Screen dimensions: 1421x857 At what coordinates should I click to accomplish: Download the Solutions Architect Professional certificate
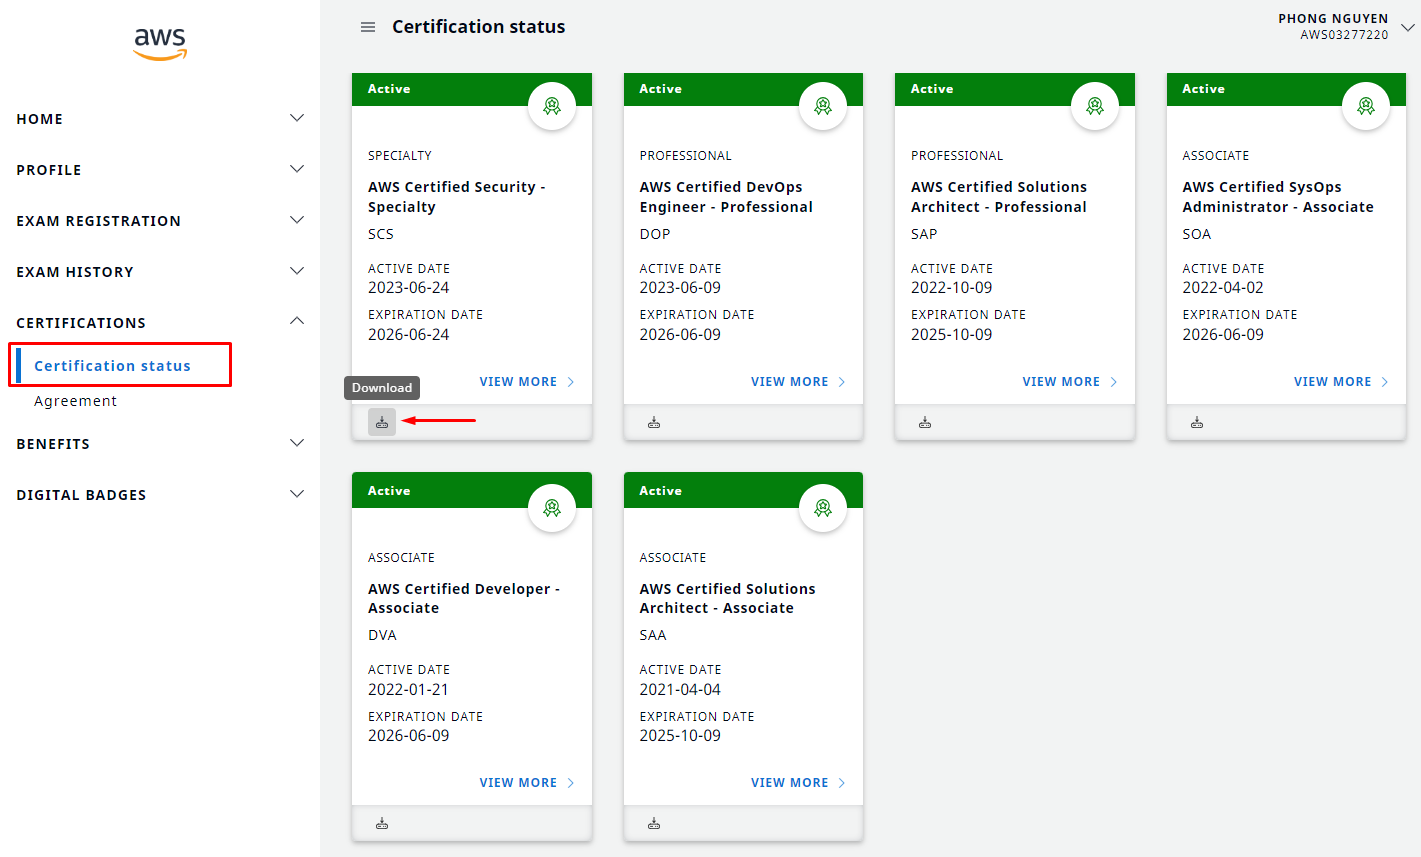pos(925,423)
